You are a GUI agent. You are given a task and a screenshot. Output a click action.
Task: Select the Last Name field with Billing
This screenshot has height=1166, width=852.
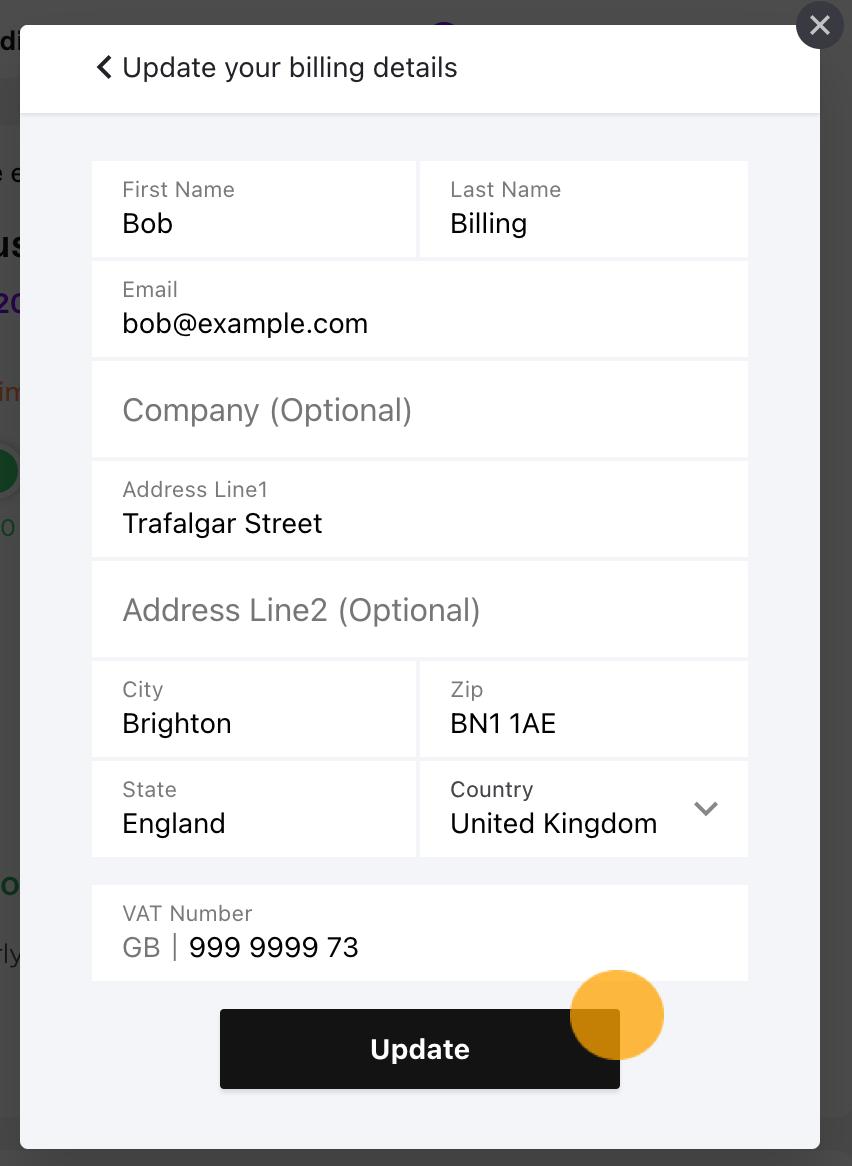coord(584,209)
